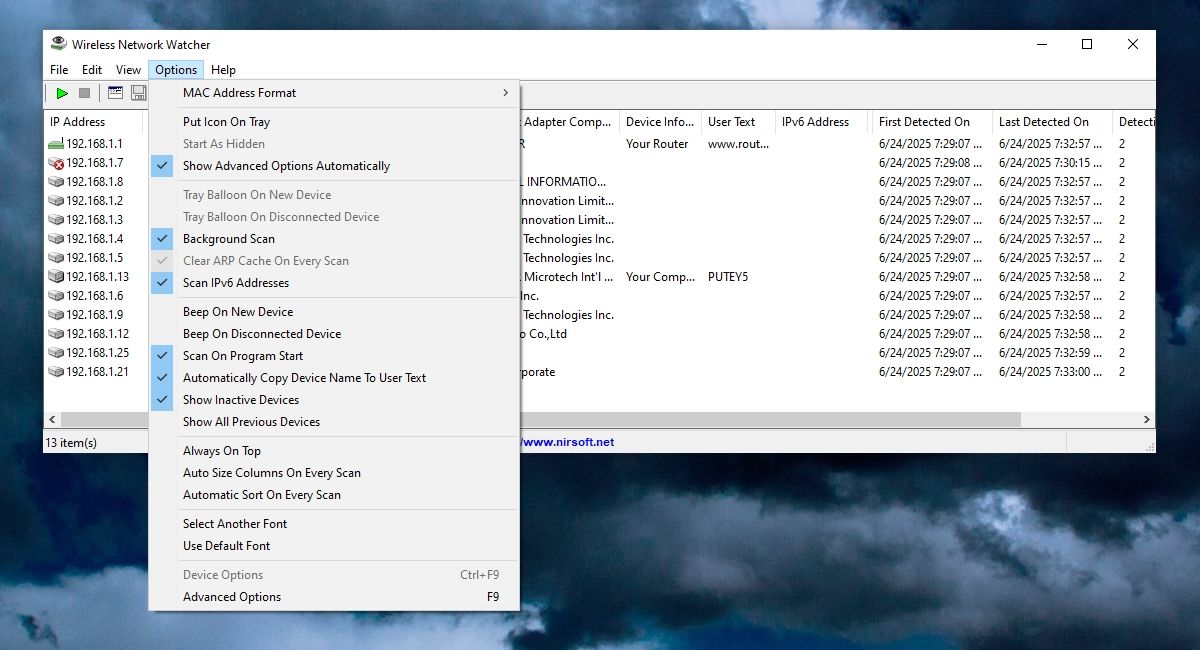Disable Show Advanced Options Automatically
Viewport: 1200px width, 650px height.
(334, 166)
